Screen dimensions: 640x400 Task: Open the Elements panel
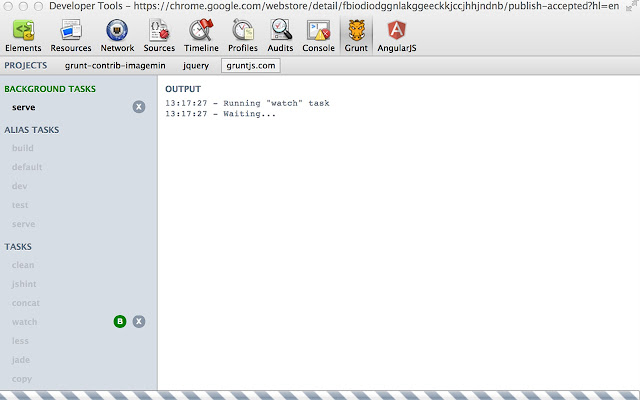23,36
